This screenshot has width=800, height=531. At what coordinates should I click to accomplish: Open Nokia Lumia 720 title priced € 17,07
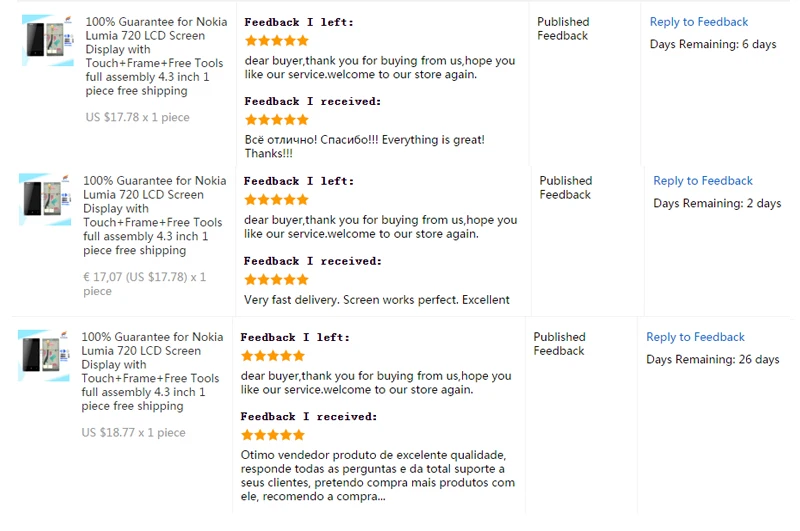click(154, 215)
